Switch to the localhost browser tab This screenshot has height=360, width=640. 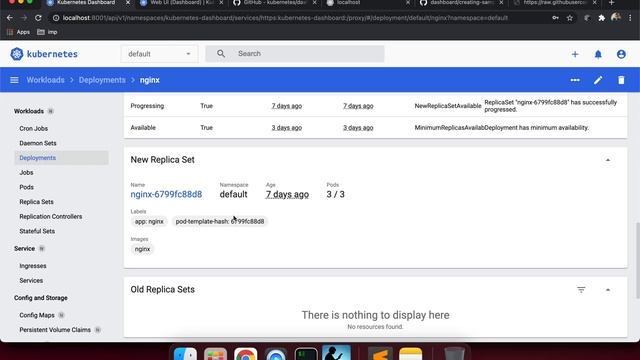coord(367,3)
